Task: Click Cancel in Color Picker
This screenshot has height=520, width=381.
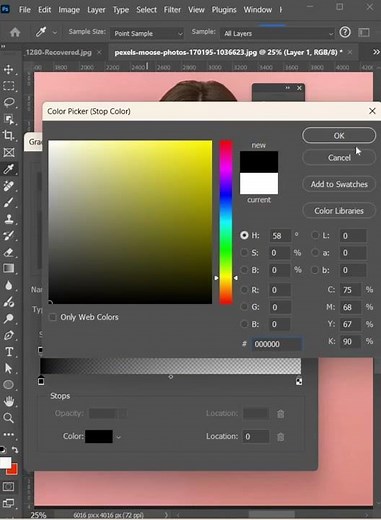Action: (339, 158)
